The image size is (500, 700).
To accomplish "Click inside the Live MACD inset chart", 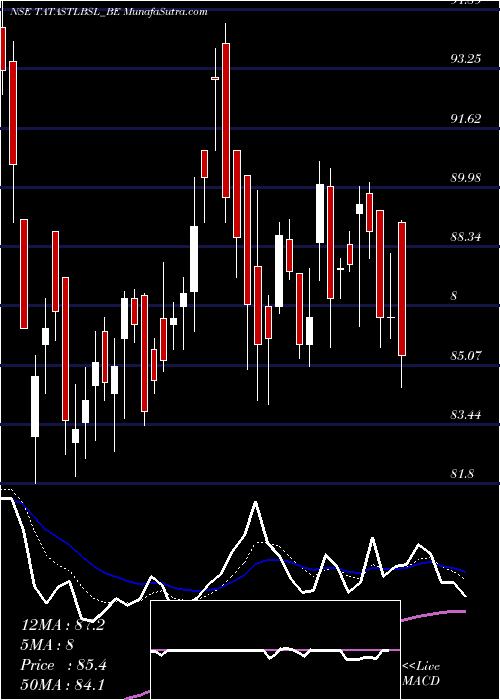I will pos(275,650).
